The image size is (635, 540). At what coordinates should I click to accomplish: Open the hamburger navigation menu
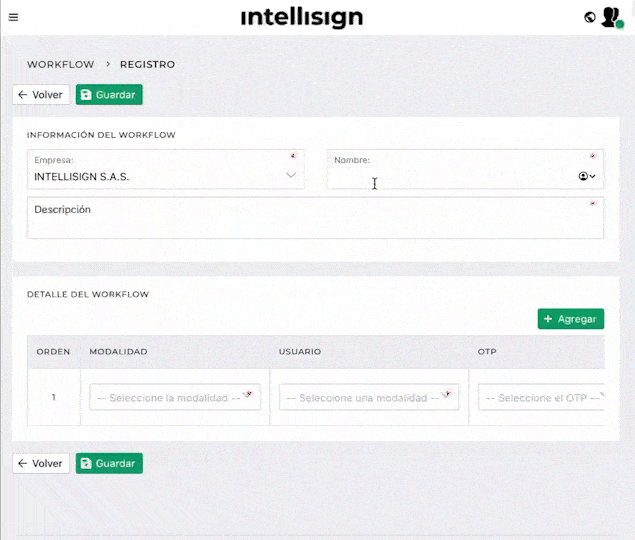coord(13,17)
